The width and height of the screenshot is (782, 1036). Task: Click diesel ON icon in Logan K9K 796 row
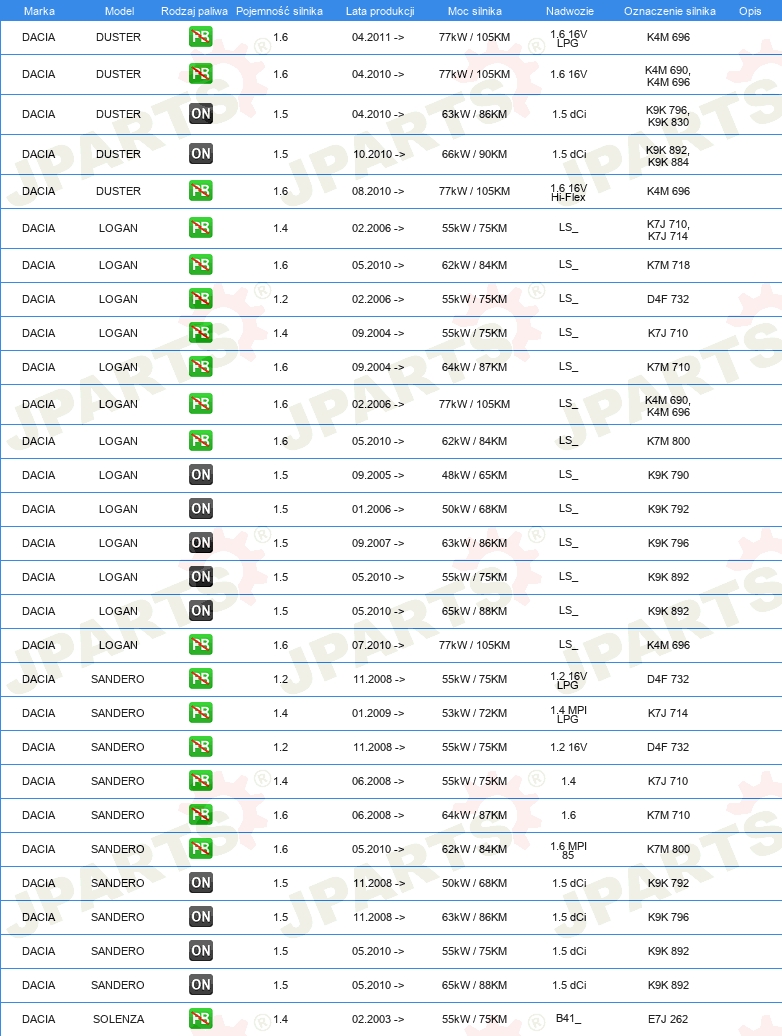pos(201,542)
